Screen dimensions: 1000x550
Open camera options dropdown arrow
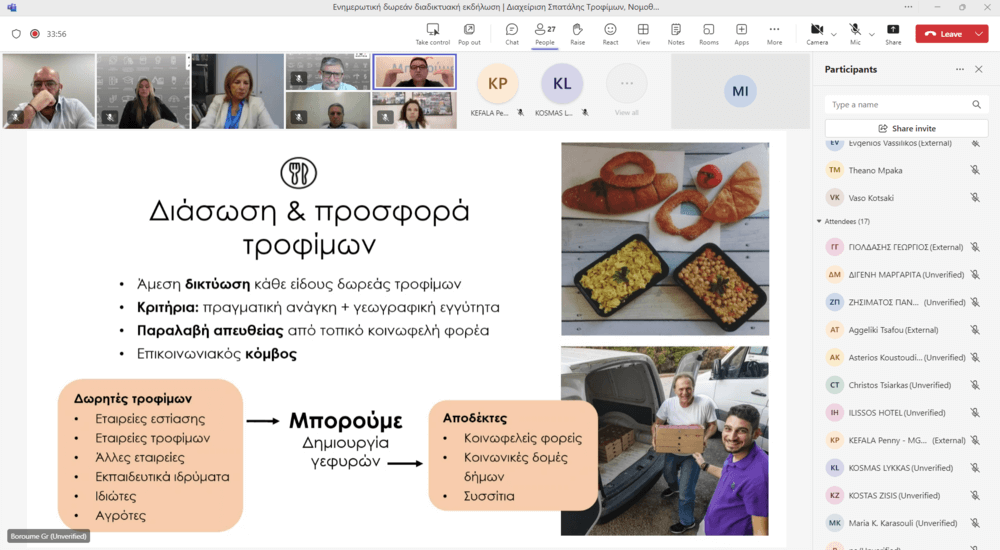click(x=834, y=34)
